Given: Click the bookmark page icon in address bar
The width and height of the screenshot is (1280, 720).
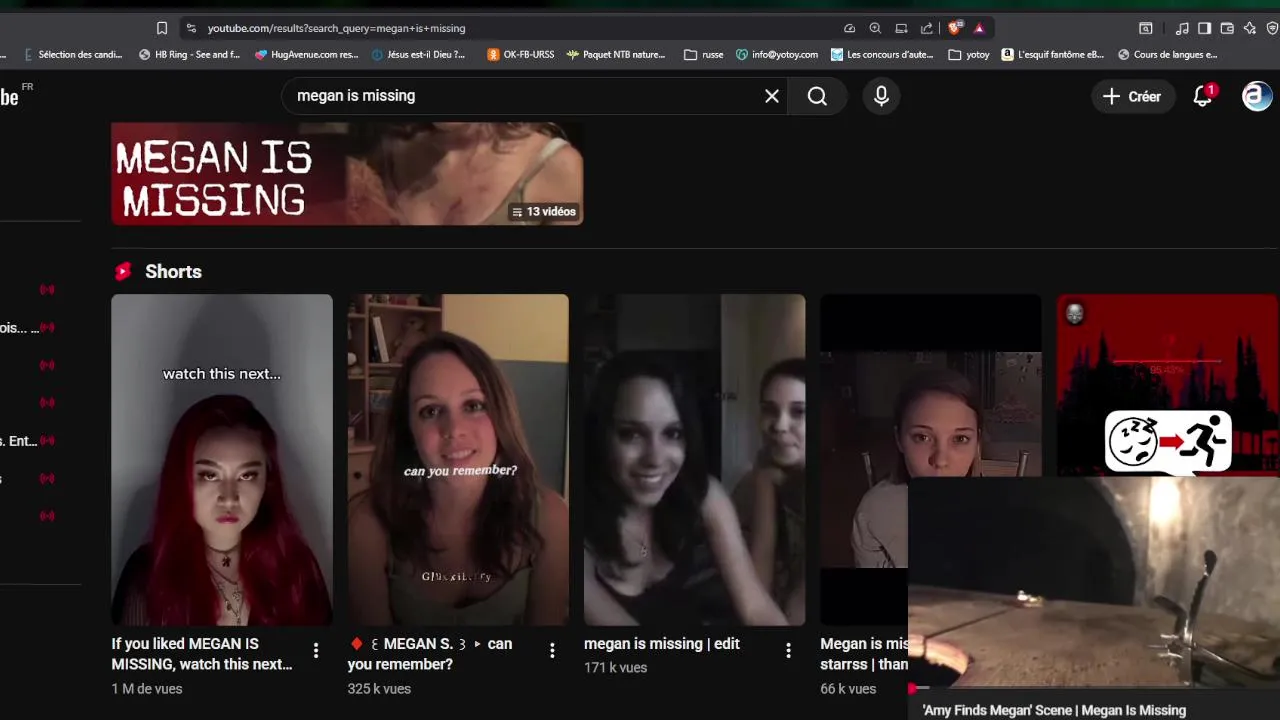Looking at the screenshot, I should [162, 28].
